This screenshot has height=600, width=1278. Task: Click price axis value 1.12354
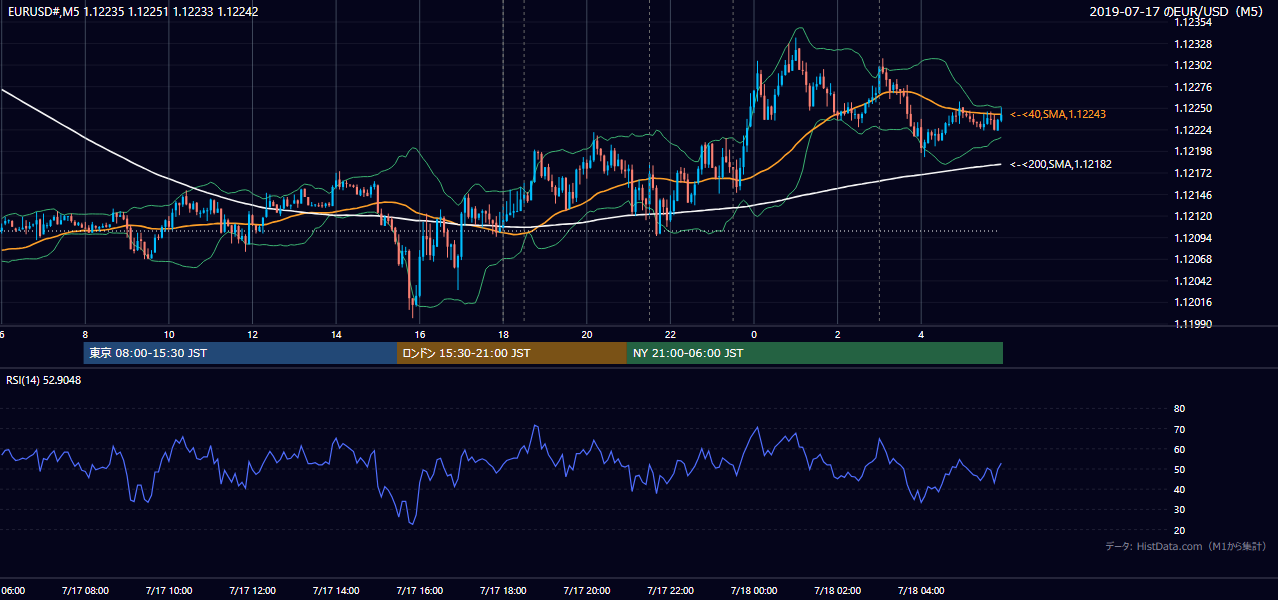point(1194,23)
